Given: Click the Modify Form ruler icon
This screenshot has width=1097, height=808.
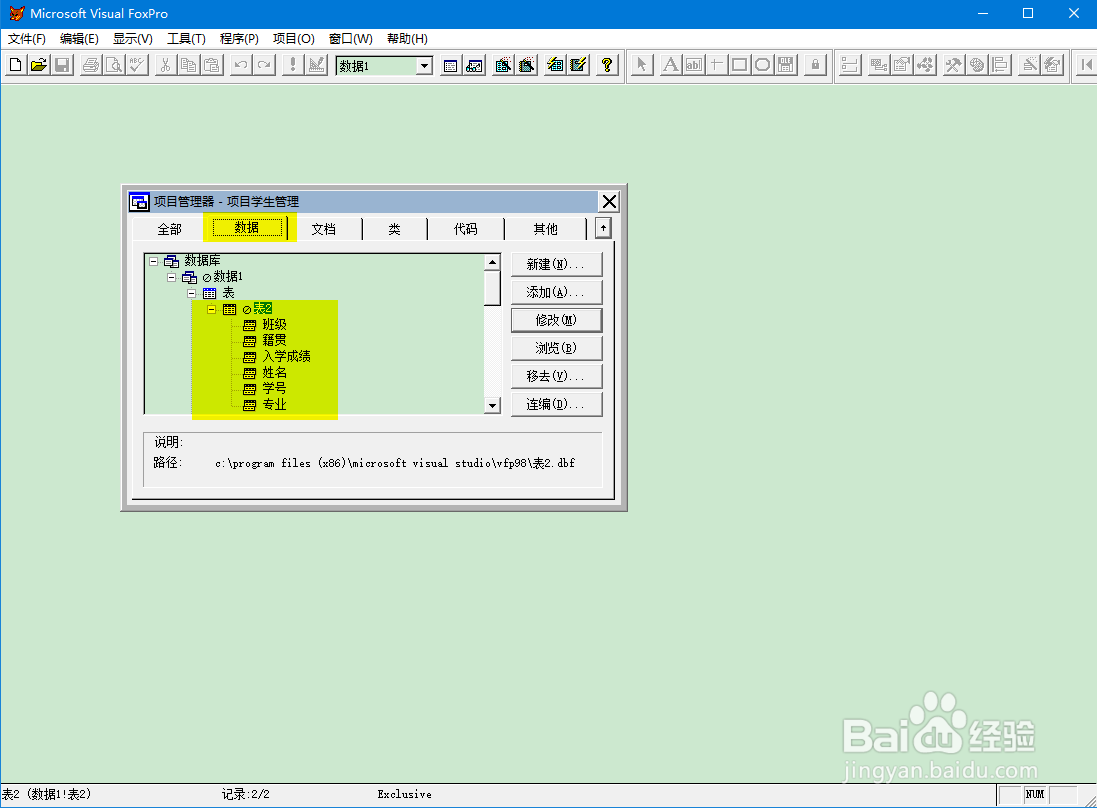Looking at the screenshot, I should pyautogui.click(x=316, y=65).
